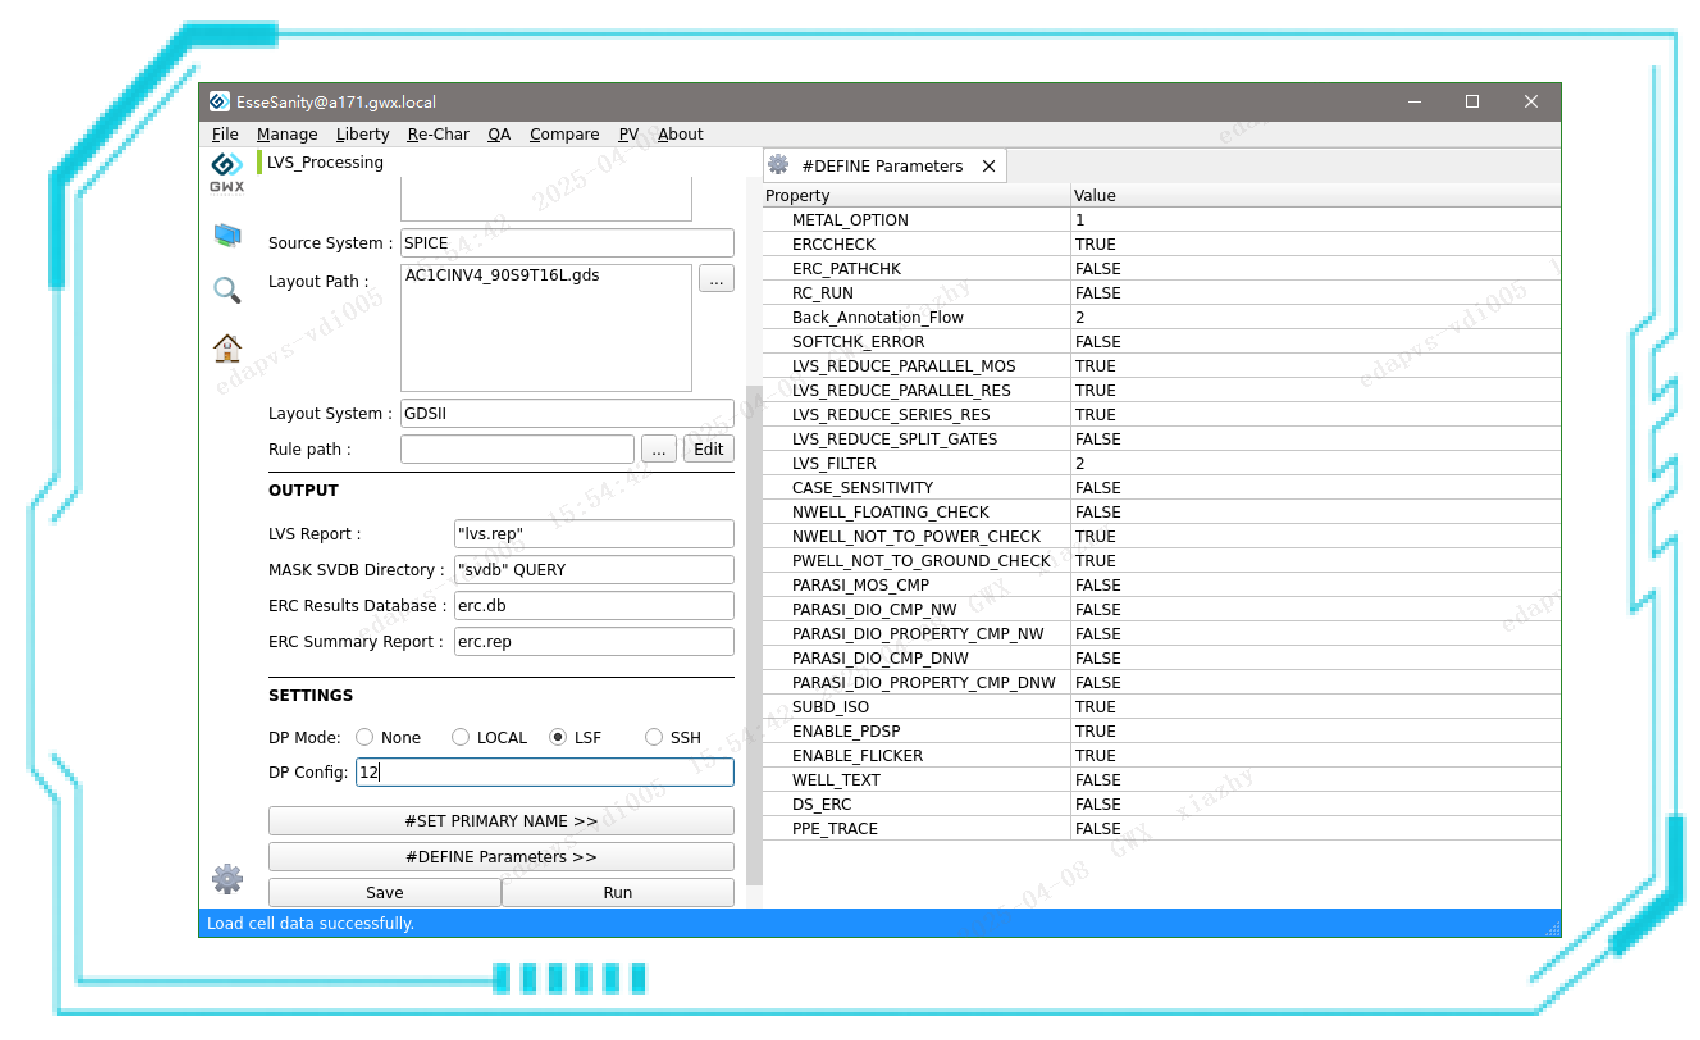The width and height of the screenshot is (1700, 1040).
Task: Click the magnifying glass search icon
Action: coord(227,290)
